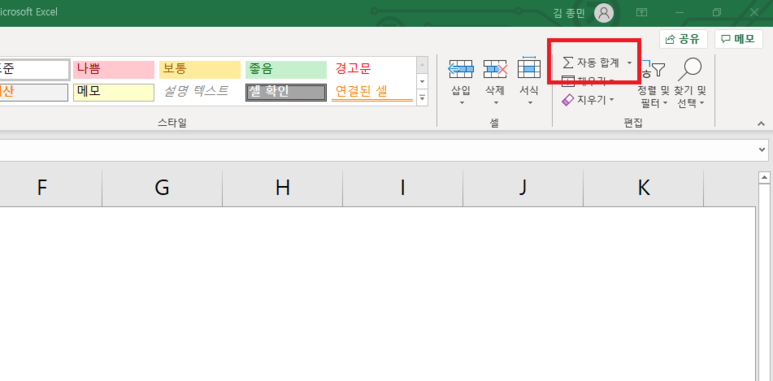Expand the Clear (지우기) dropdown arrow
This screenshot has width=773, height=381.
point(612,100)
